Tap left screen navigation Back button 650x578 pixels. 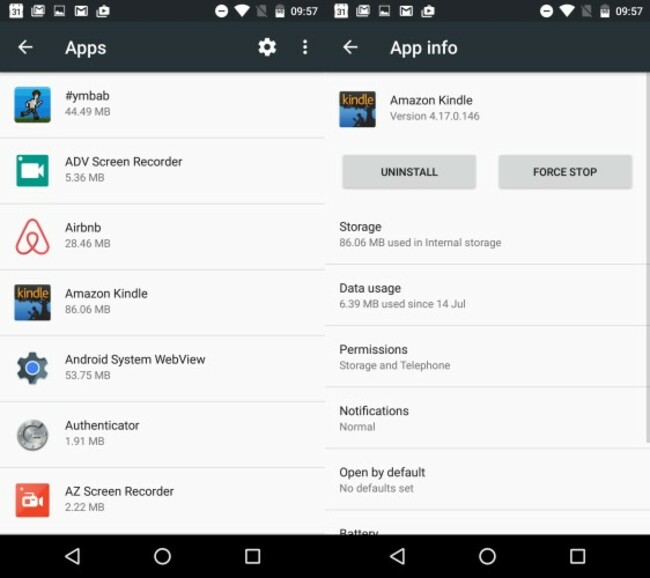[x=73, y=556]
